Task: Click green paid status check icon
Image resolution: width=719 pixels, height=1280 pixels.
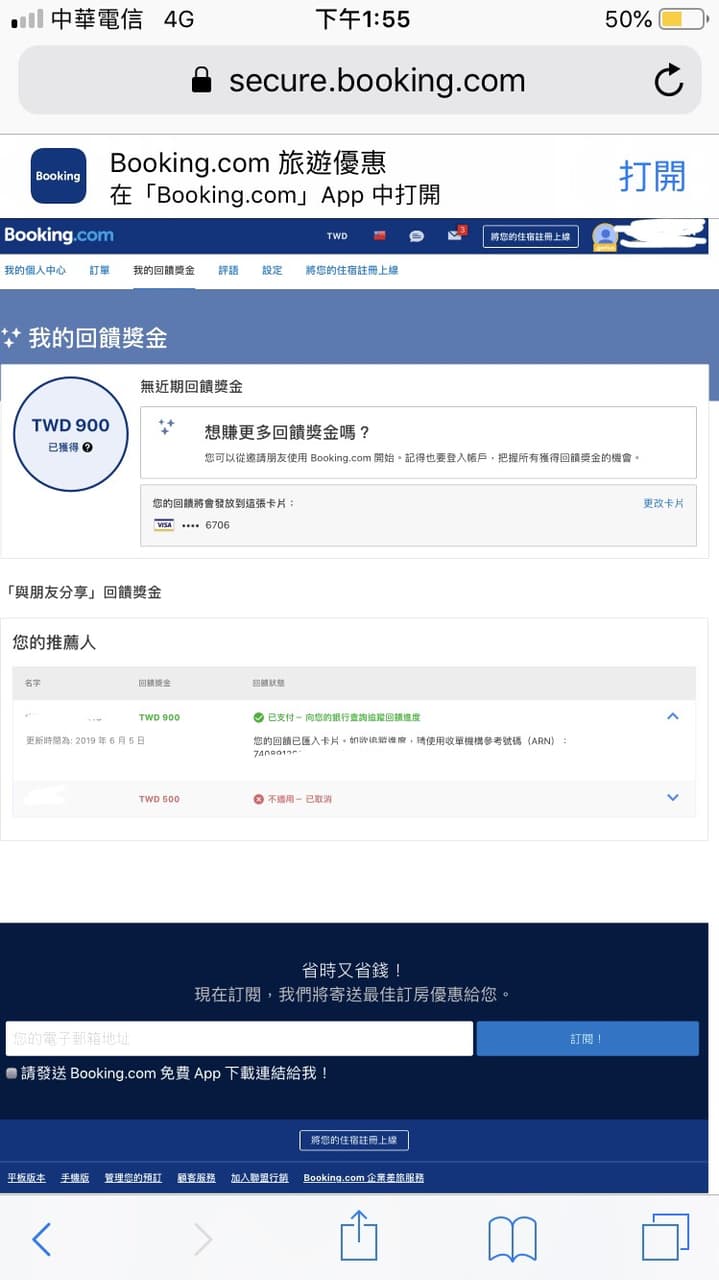Action: 259,718
